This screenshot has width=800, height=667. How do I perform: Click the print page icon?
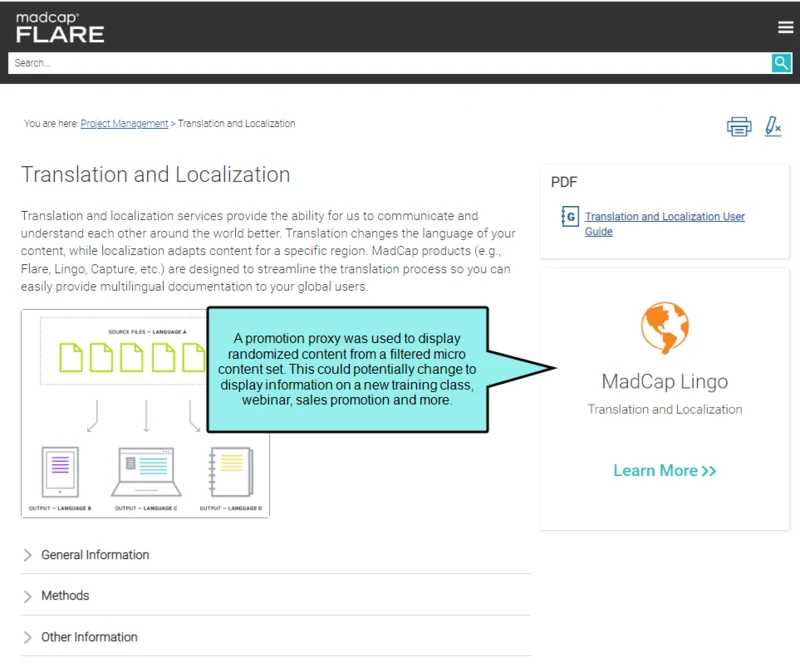(x=739, y=126)
